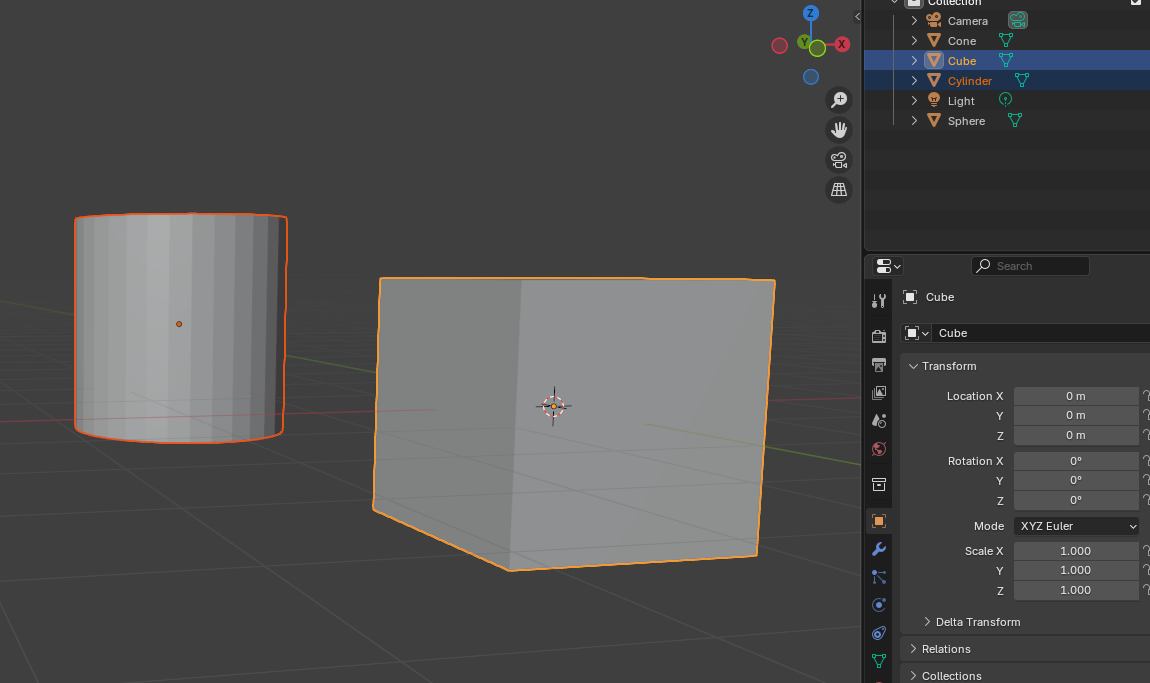This screenshot has height=683, width=1150.
Task: Select the cube object in the viewport
Action: 574,423
